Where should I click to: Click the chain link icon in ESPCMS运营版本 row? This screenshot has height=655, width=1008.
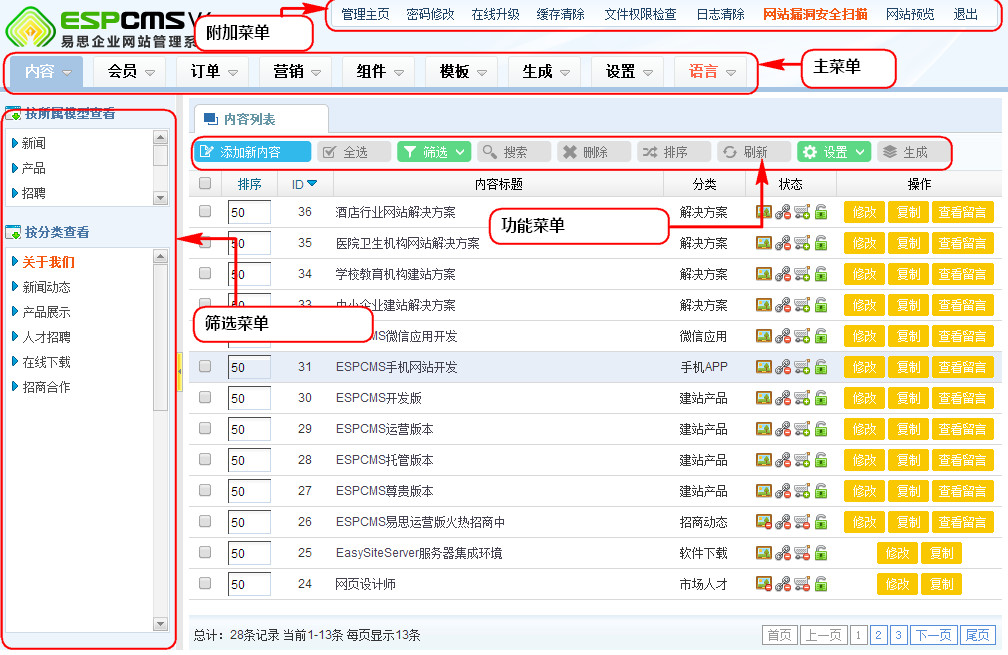[783, 429]
